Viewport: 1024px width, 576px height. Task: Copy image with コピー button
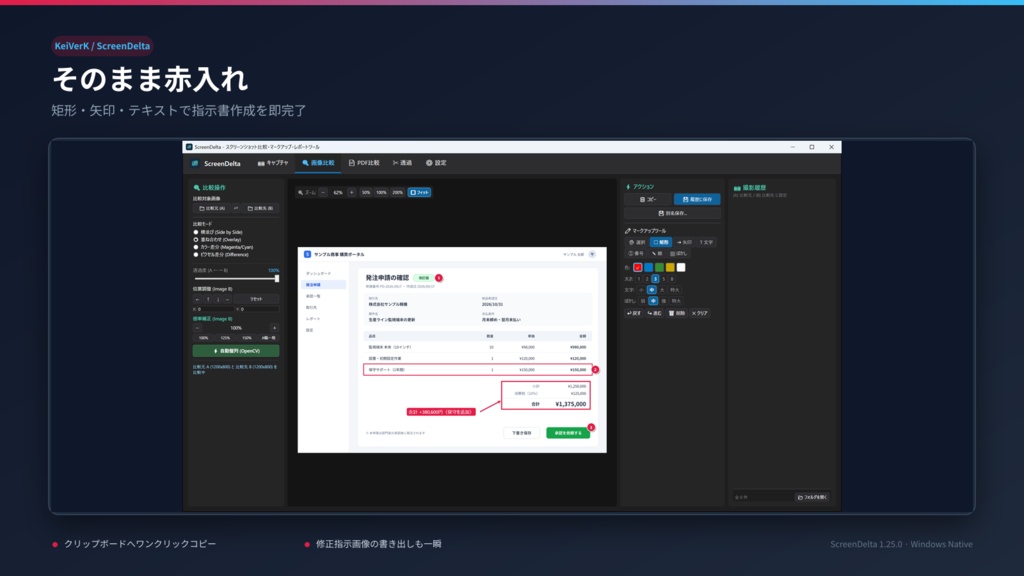tap(648, 199)
